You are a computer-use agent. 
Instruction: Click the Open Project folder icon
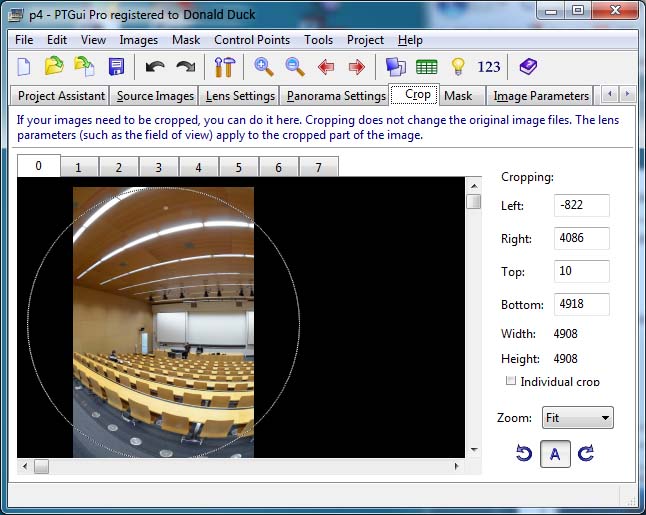tap(54, 67)
